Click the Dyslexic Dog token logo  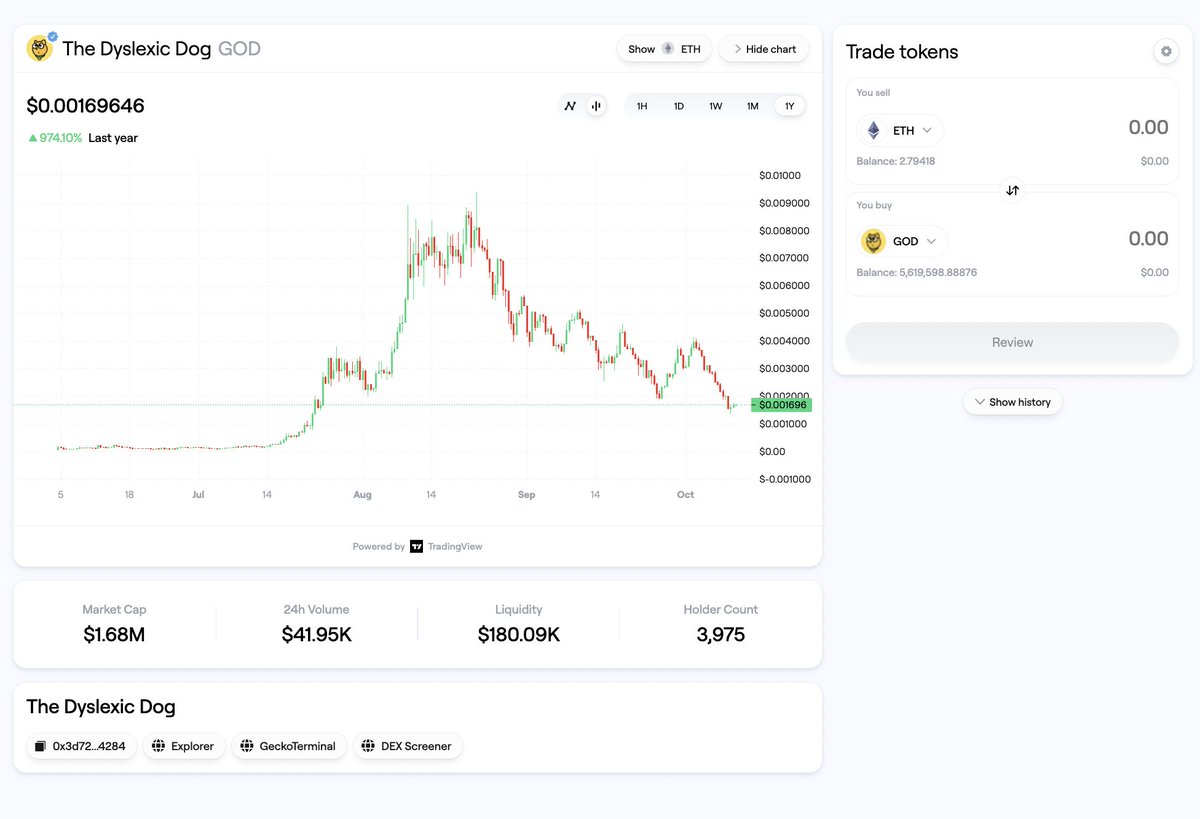40,48
